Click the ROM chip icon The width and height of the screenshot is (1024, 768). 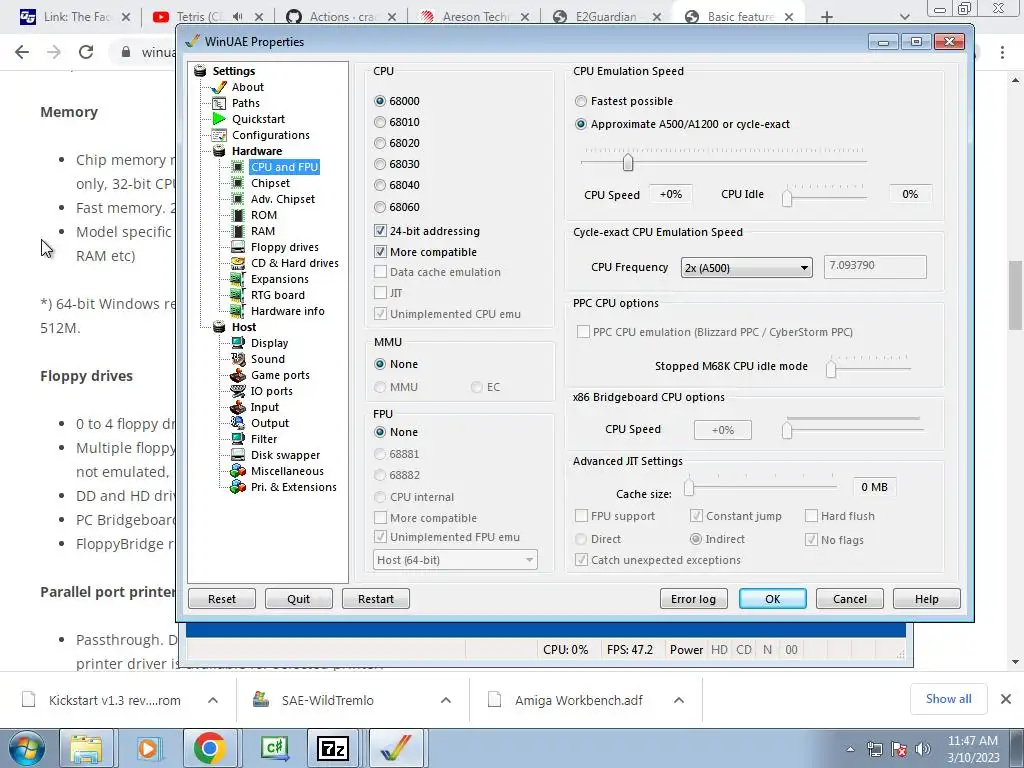(238, 215)
